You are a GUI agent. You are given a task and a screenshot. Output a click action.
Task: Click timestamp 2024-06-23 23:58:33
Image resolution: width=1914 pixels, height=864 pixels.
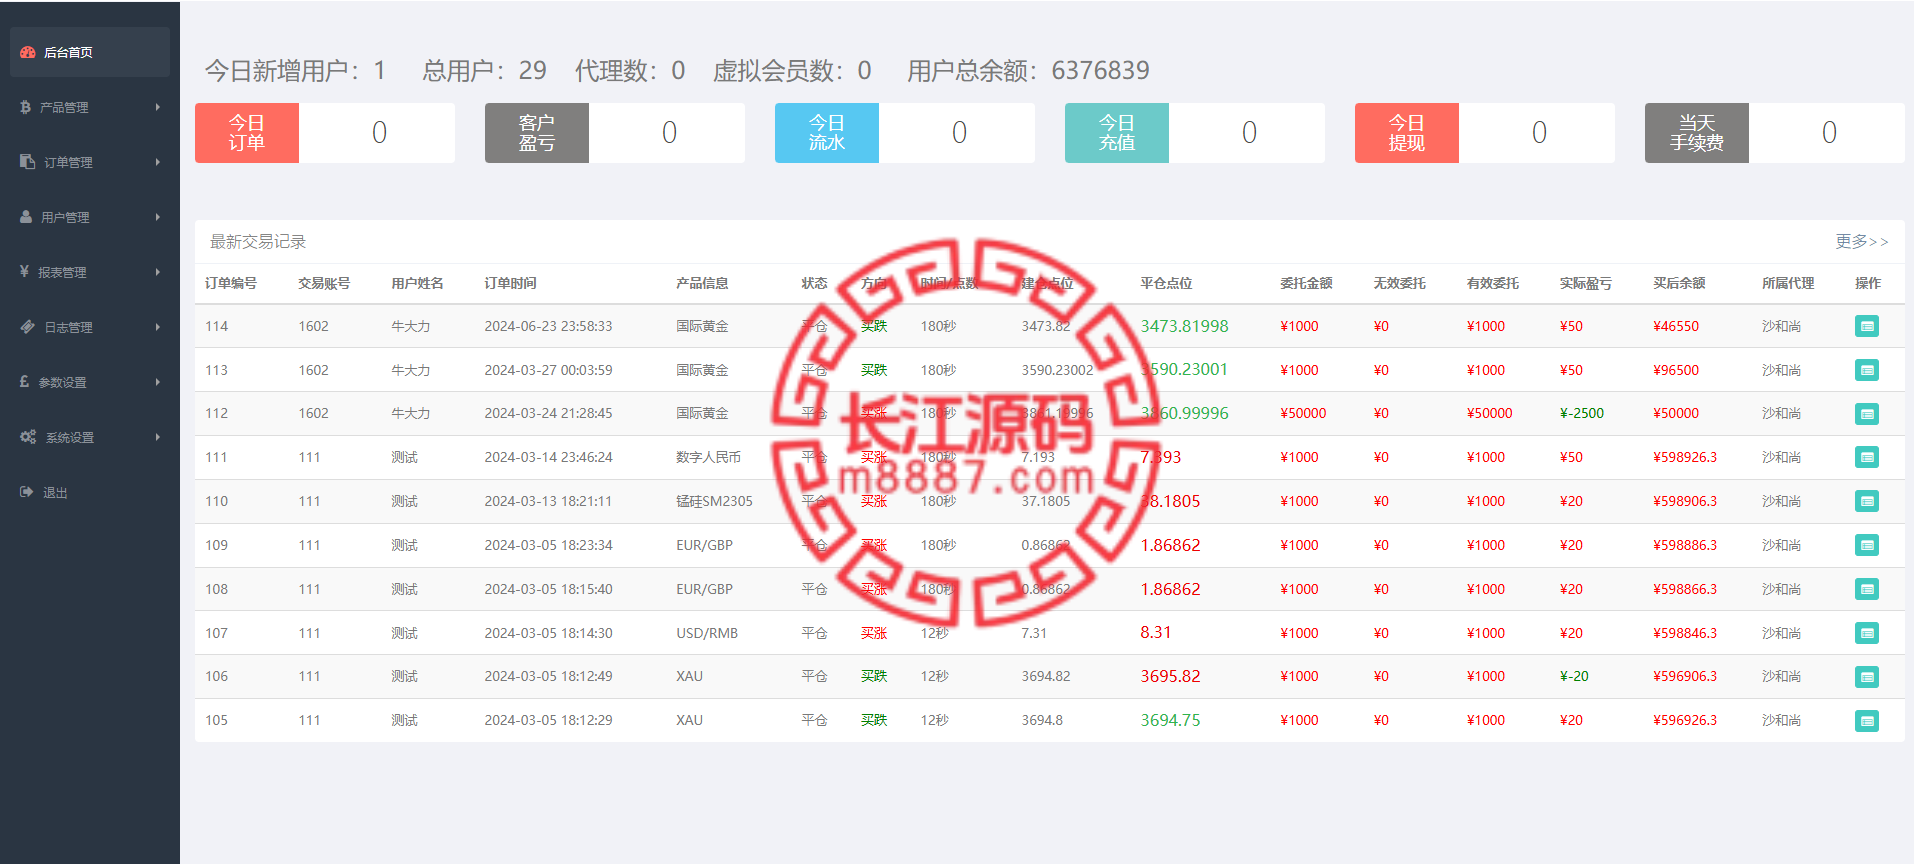click(x=548, y=326)
